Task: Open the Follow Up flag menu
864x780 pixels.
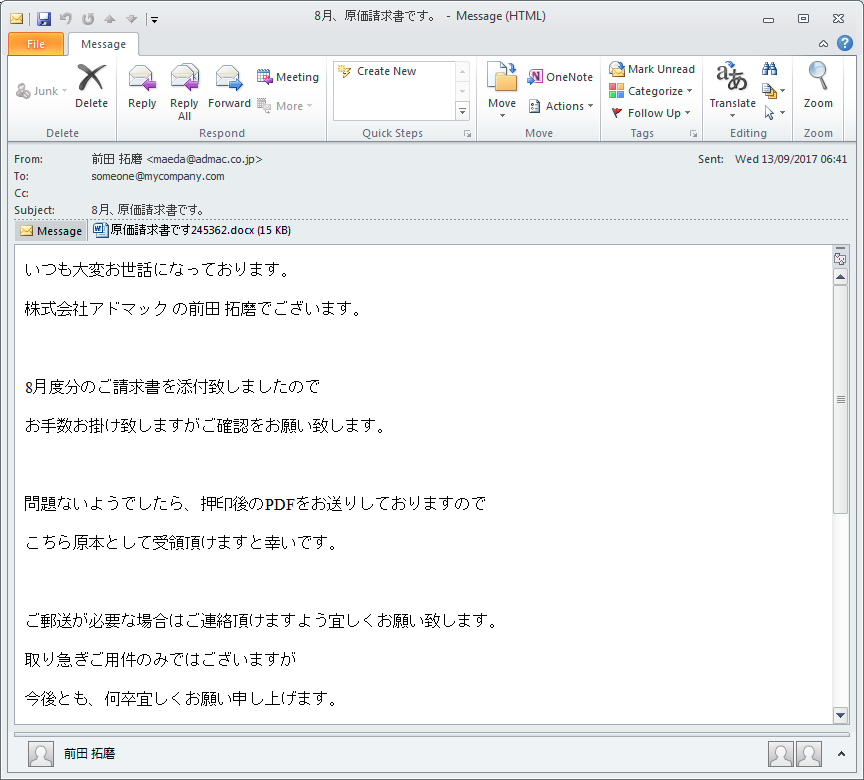Action: tap(651, 113)
